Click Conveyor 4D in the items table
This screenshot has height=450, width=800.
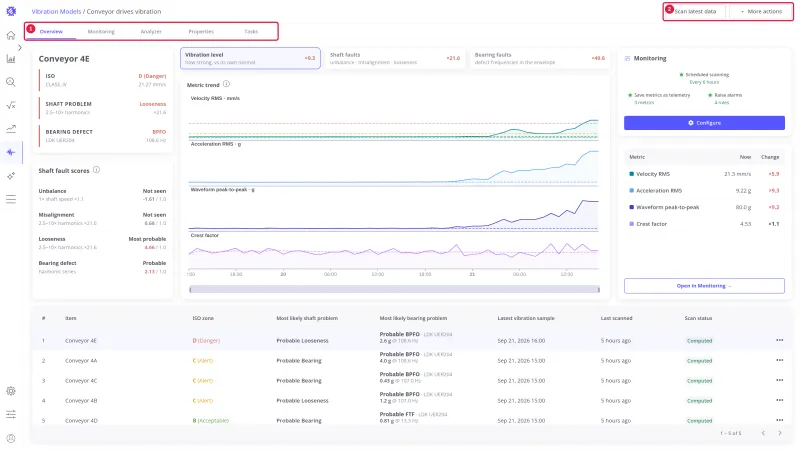(x=81, y=420)
